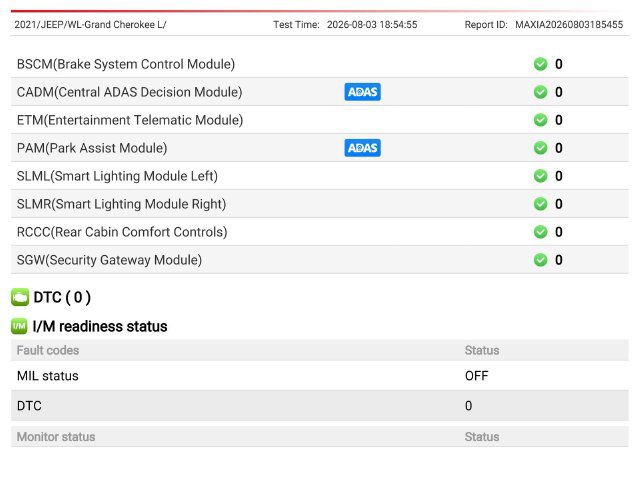Select SGW(Security Gateway Module) row
Viewport: 640px width, 480px height.
click(320, 260)
